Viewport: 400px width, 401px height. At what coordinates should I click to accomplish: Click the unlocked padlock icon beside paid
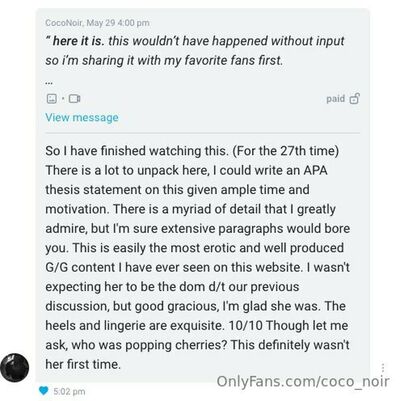click(x=354, y=99)
